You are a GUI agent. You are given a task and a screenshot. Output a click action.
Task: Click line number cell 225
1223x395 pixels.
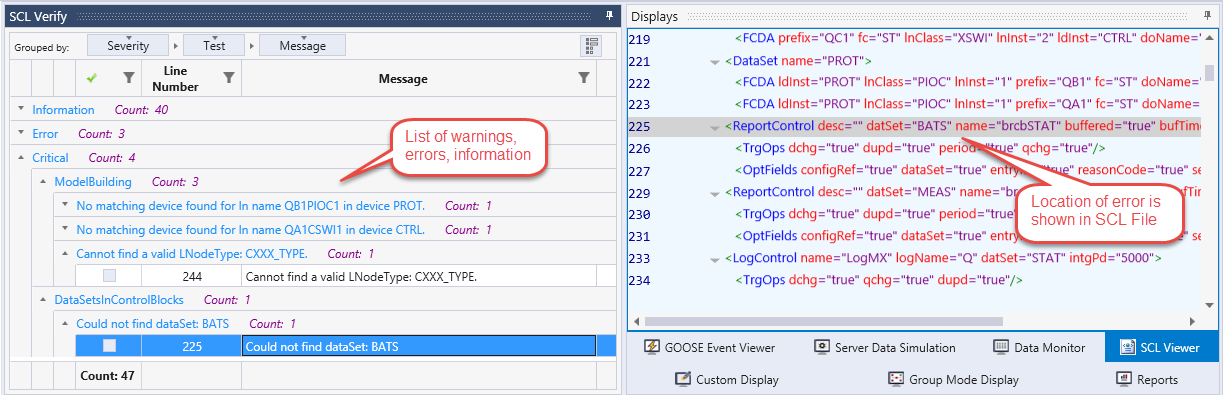tap(191, 346)
